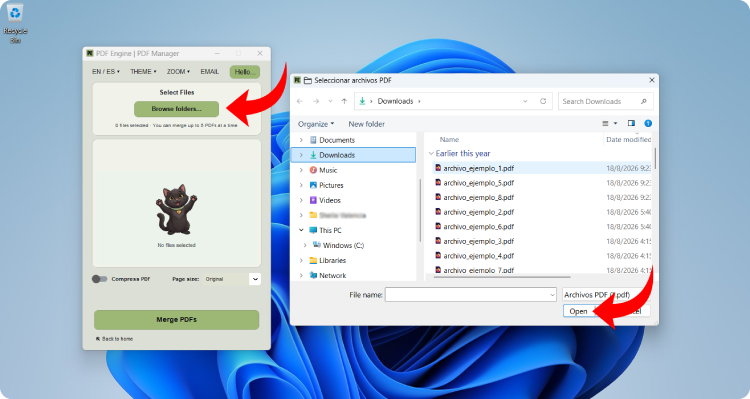Go forward in file dialog navigation

click(316, 101)
